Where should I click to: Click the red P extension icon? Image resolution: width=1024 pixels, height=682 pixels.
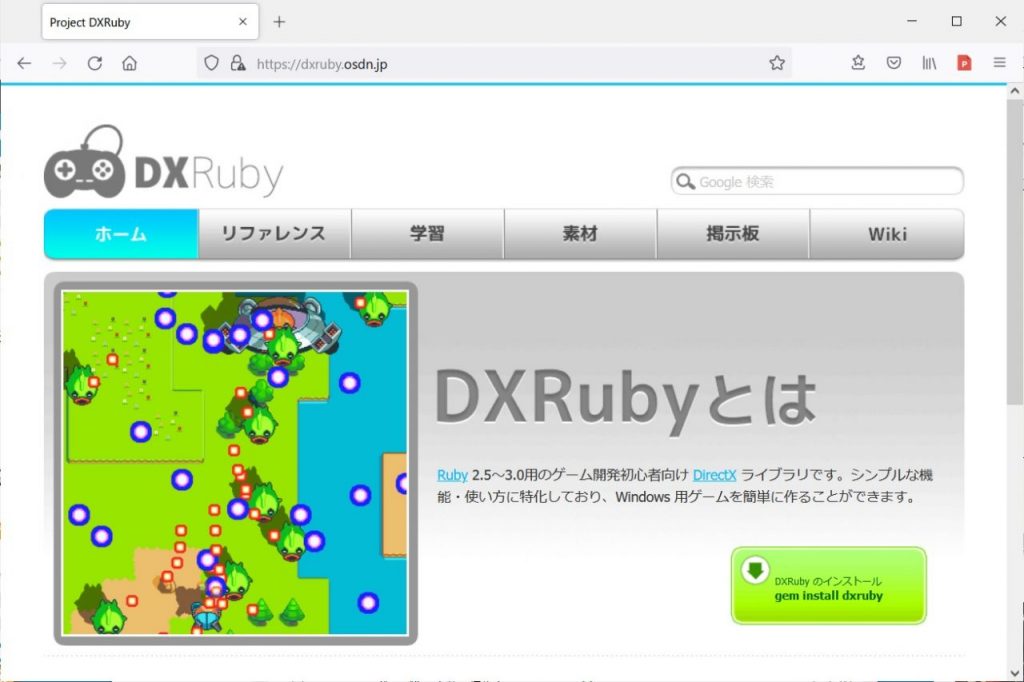tap(964, 62)
